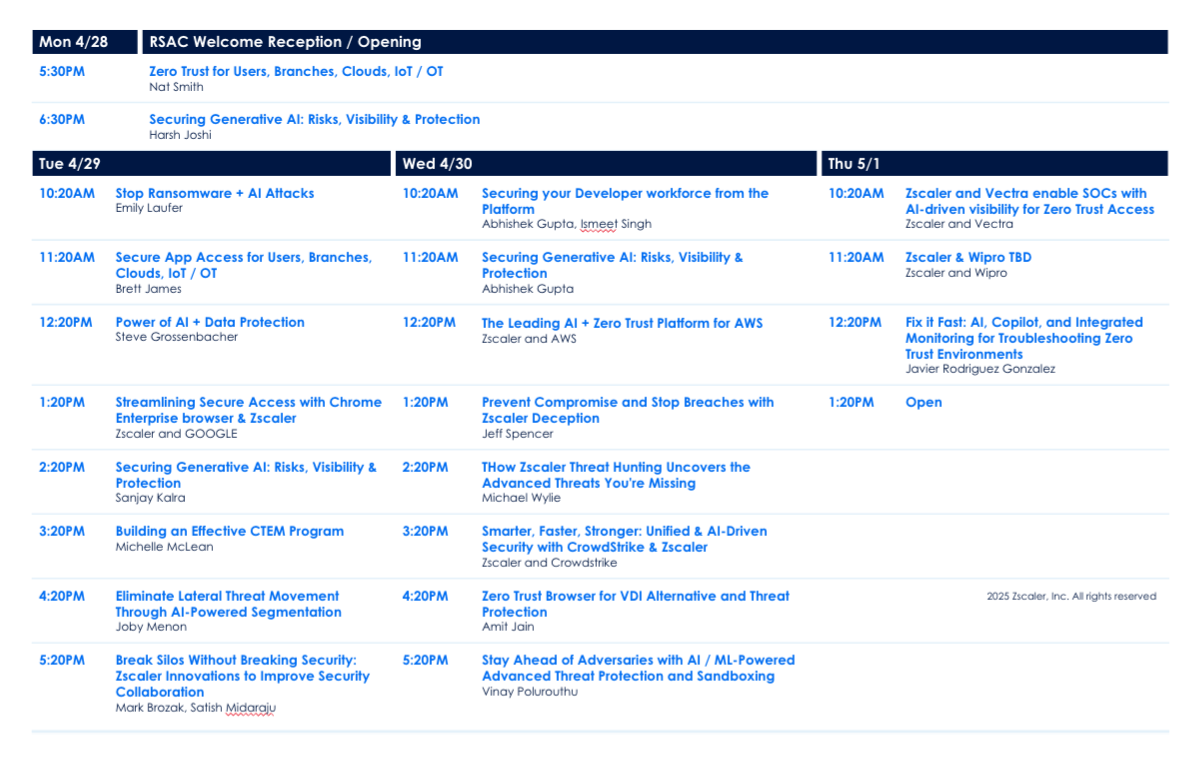Click the 2025 Zscaler, Inc. copyright notice

pos(1071,596)
